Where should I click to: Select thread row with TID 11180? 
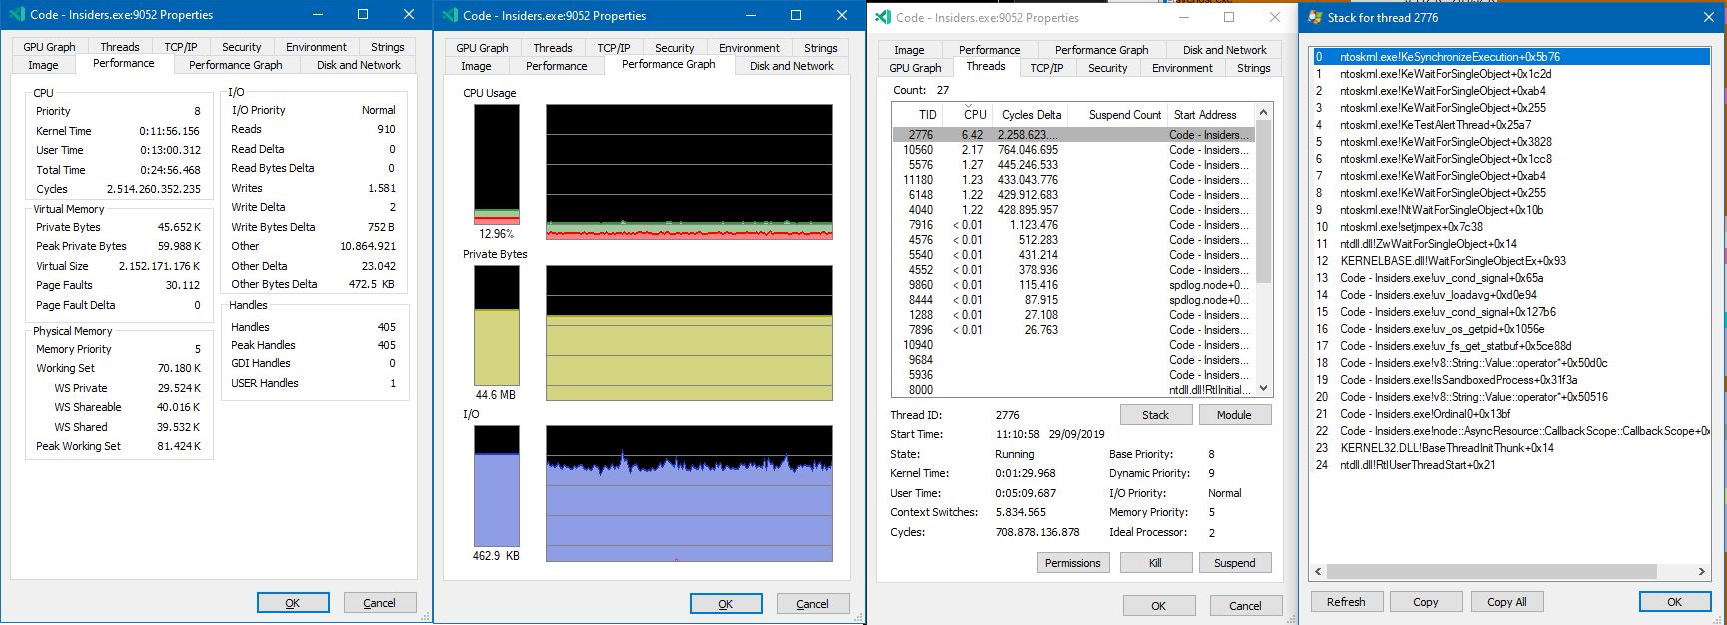click(1073, 180)
